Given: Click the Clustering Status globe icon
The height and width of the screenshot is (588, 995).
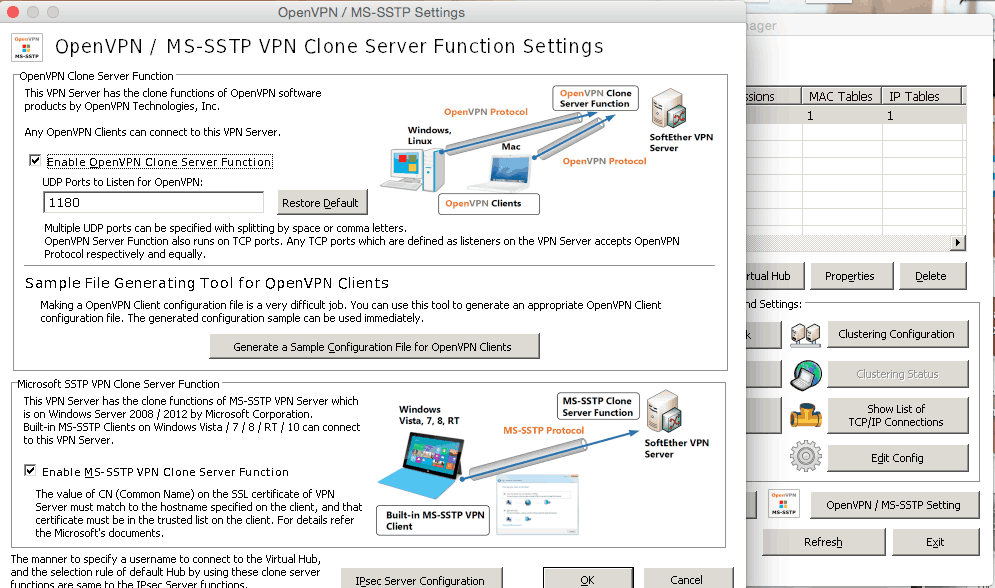Looking at the screenshot, I should (x=806, y=374).
